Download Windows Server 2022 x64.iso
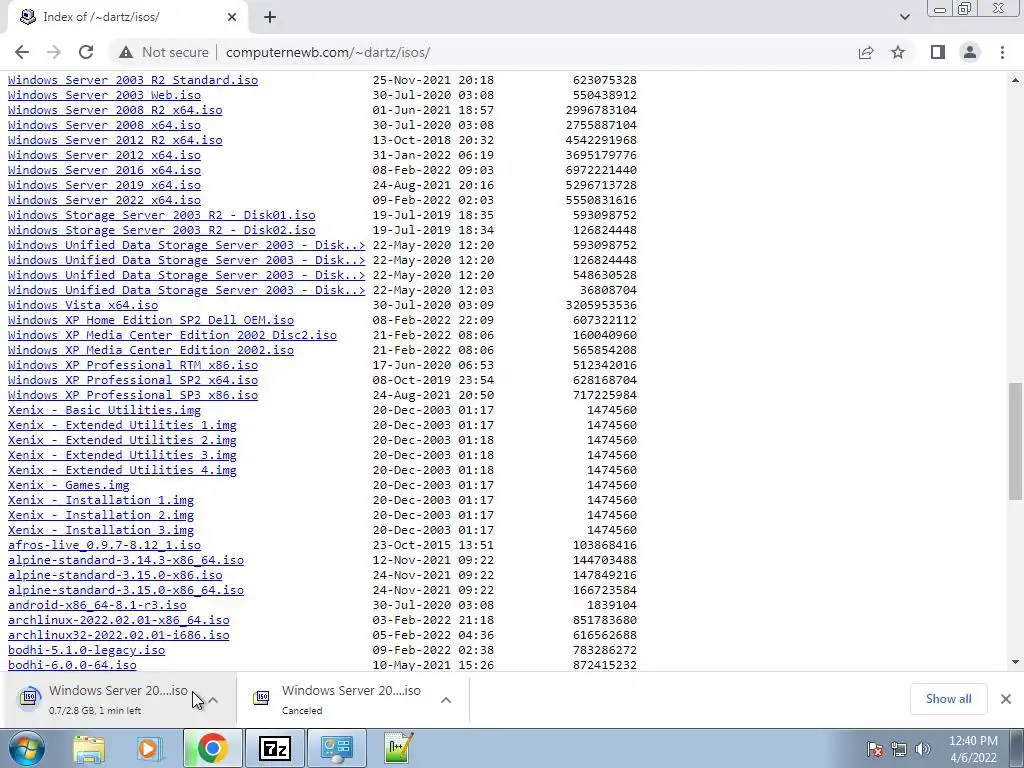 pyautogui.click(x=104, y=200)
